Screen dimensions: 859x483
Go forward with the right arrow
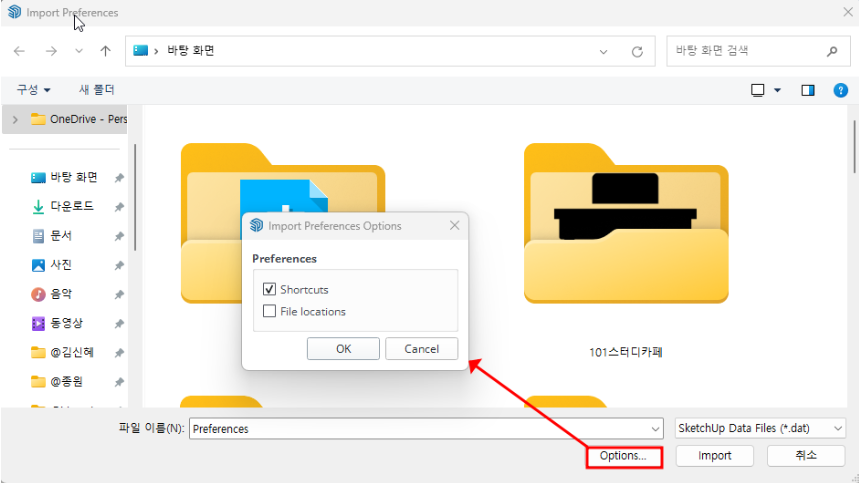51,51
